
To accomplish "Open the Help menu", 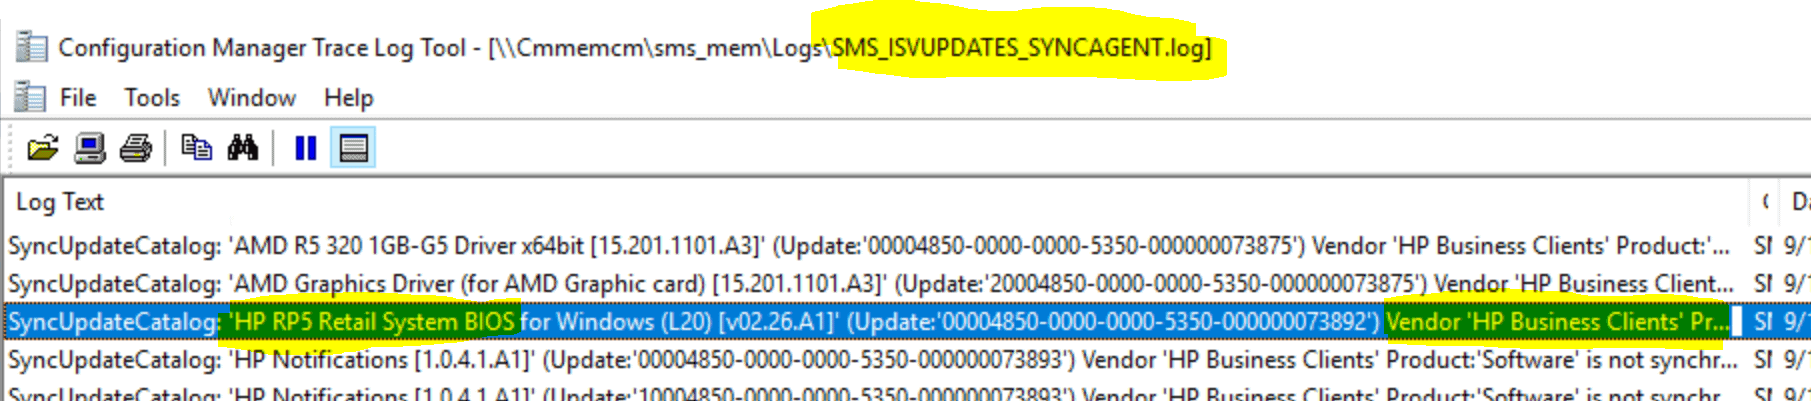I will [349, 98].
